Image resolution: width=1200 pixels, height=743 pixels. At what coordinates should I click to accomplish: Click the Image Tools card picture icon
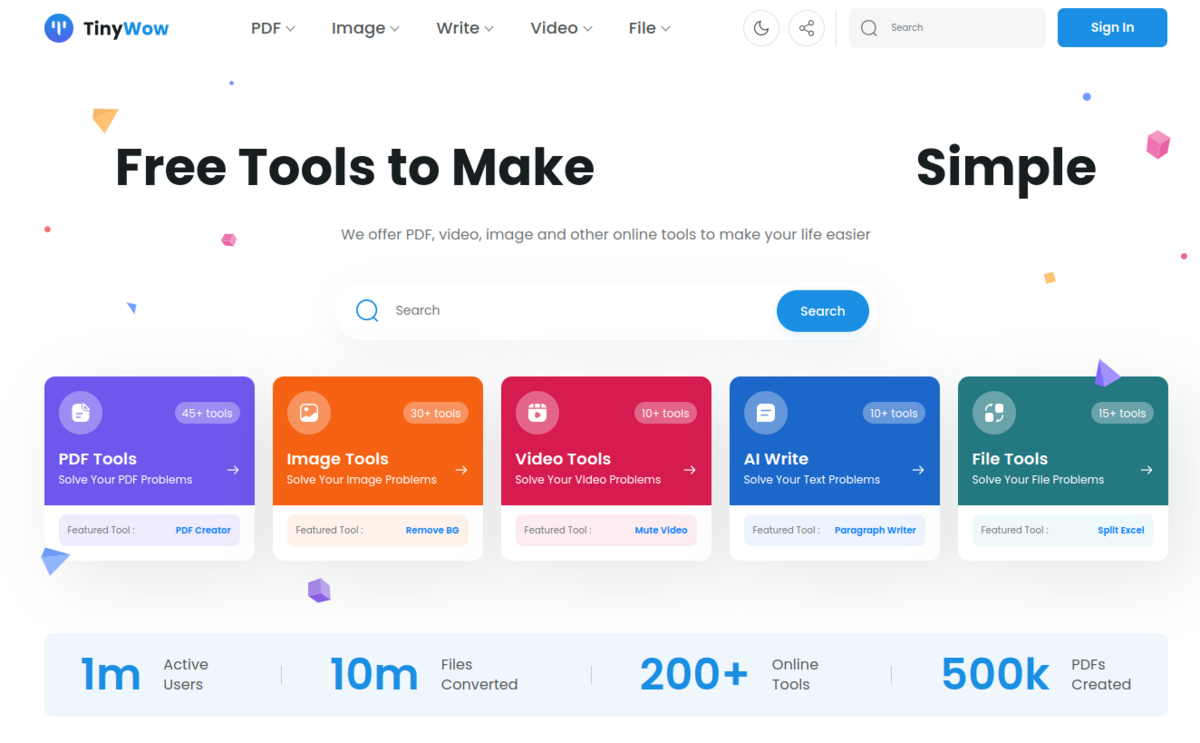[x=309, y=412]
